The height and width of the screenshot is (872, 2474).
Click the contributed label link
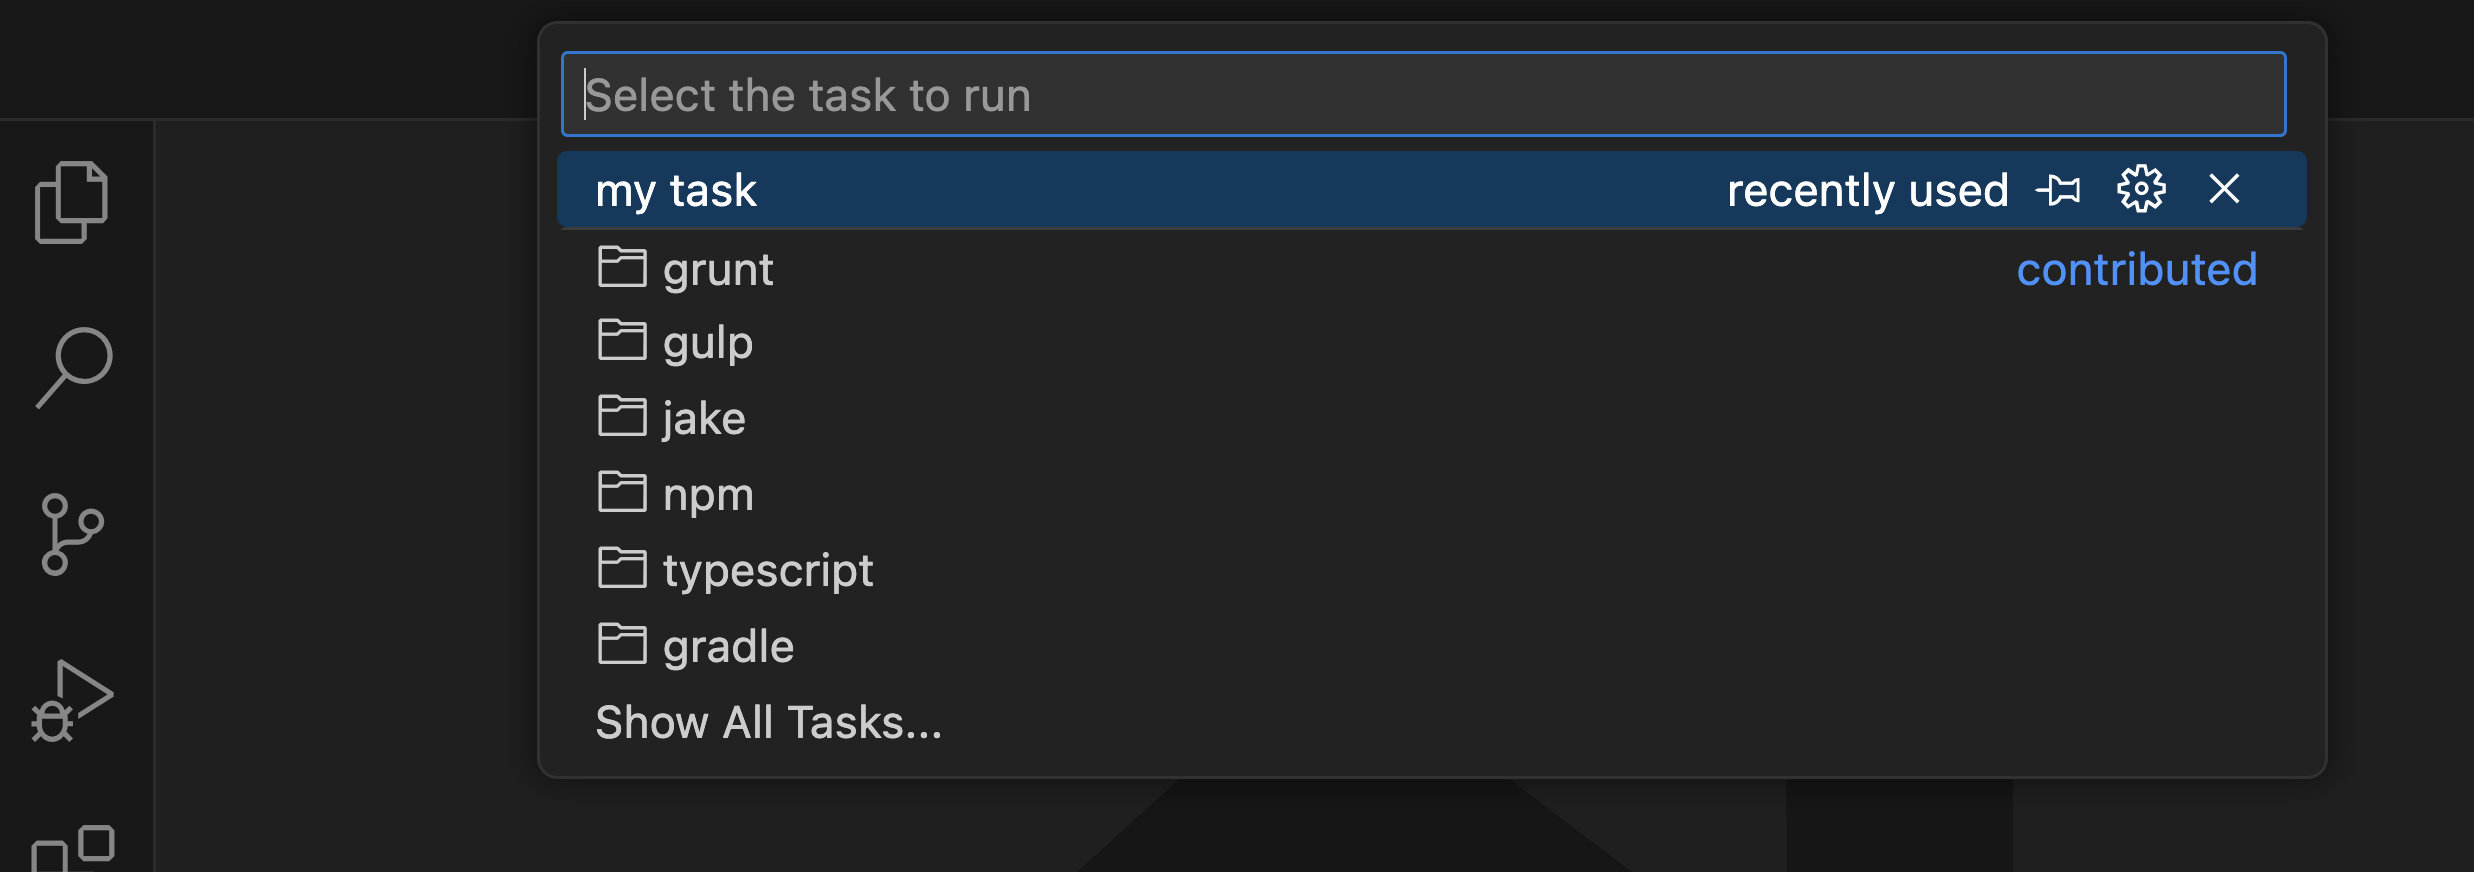2137,268
